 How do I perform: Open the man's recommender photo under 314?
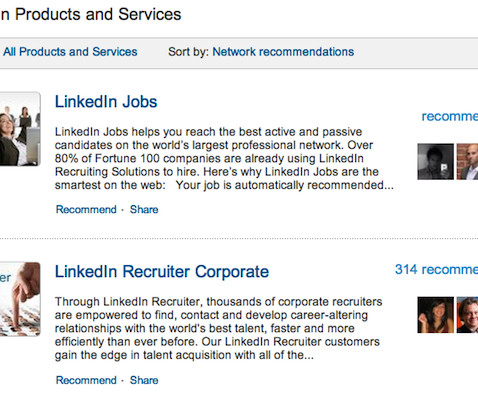pos(467,315)
